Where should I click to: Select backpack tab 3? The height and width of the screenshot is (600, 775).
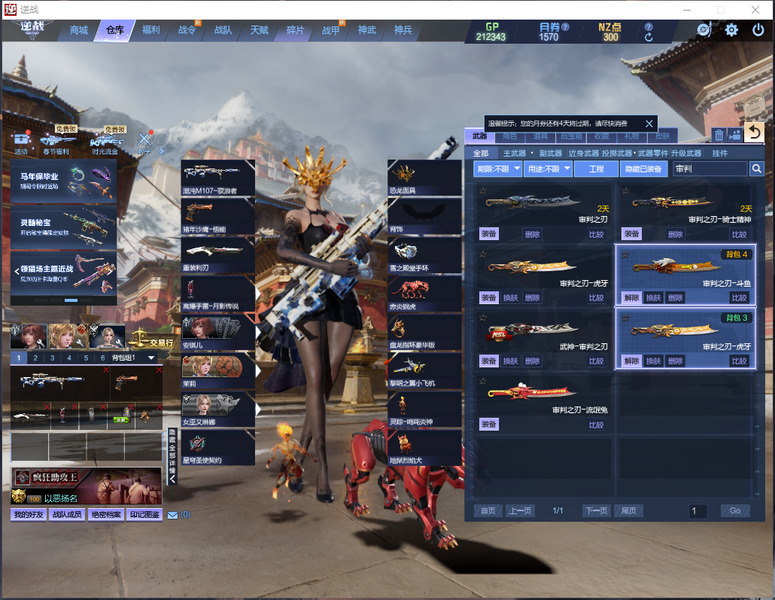tap(52, 357)
